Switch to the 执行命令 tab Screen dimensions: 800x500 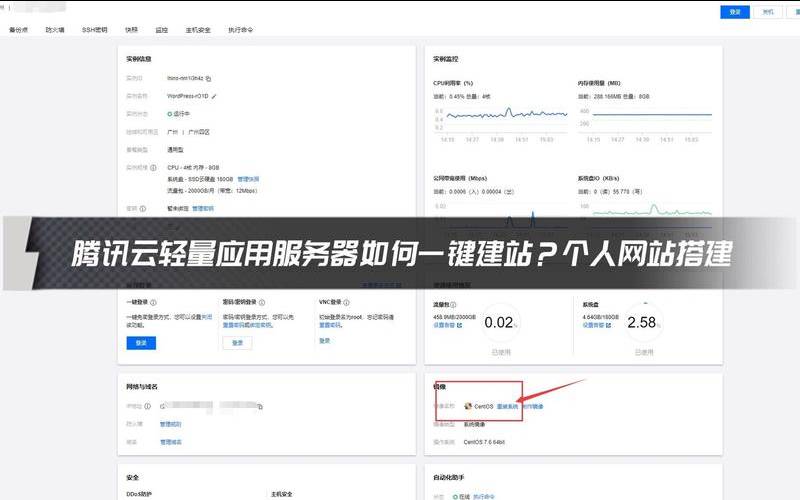[x=240, y=30]
